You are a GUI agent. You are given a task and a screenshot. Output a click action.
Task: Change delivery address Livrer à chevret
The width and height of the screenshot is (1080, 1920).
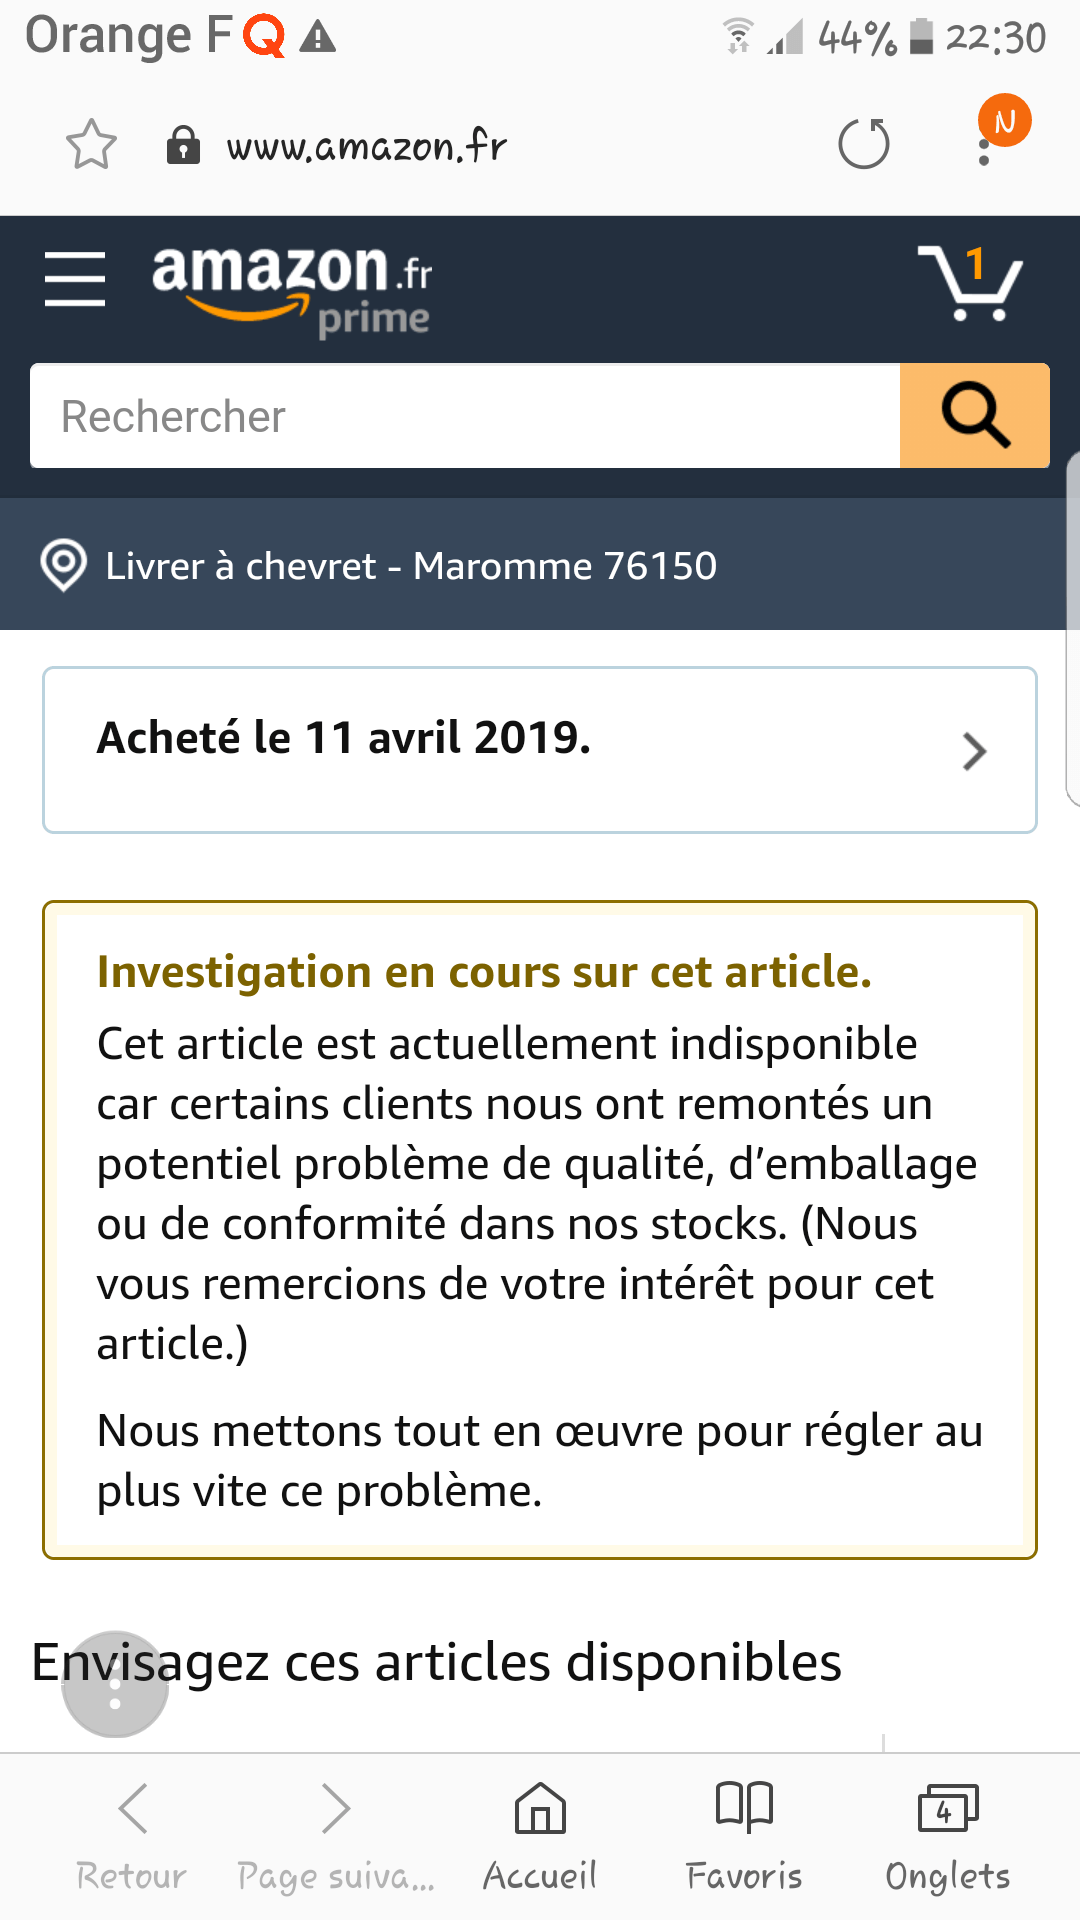point(412,566)
